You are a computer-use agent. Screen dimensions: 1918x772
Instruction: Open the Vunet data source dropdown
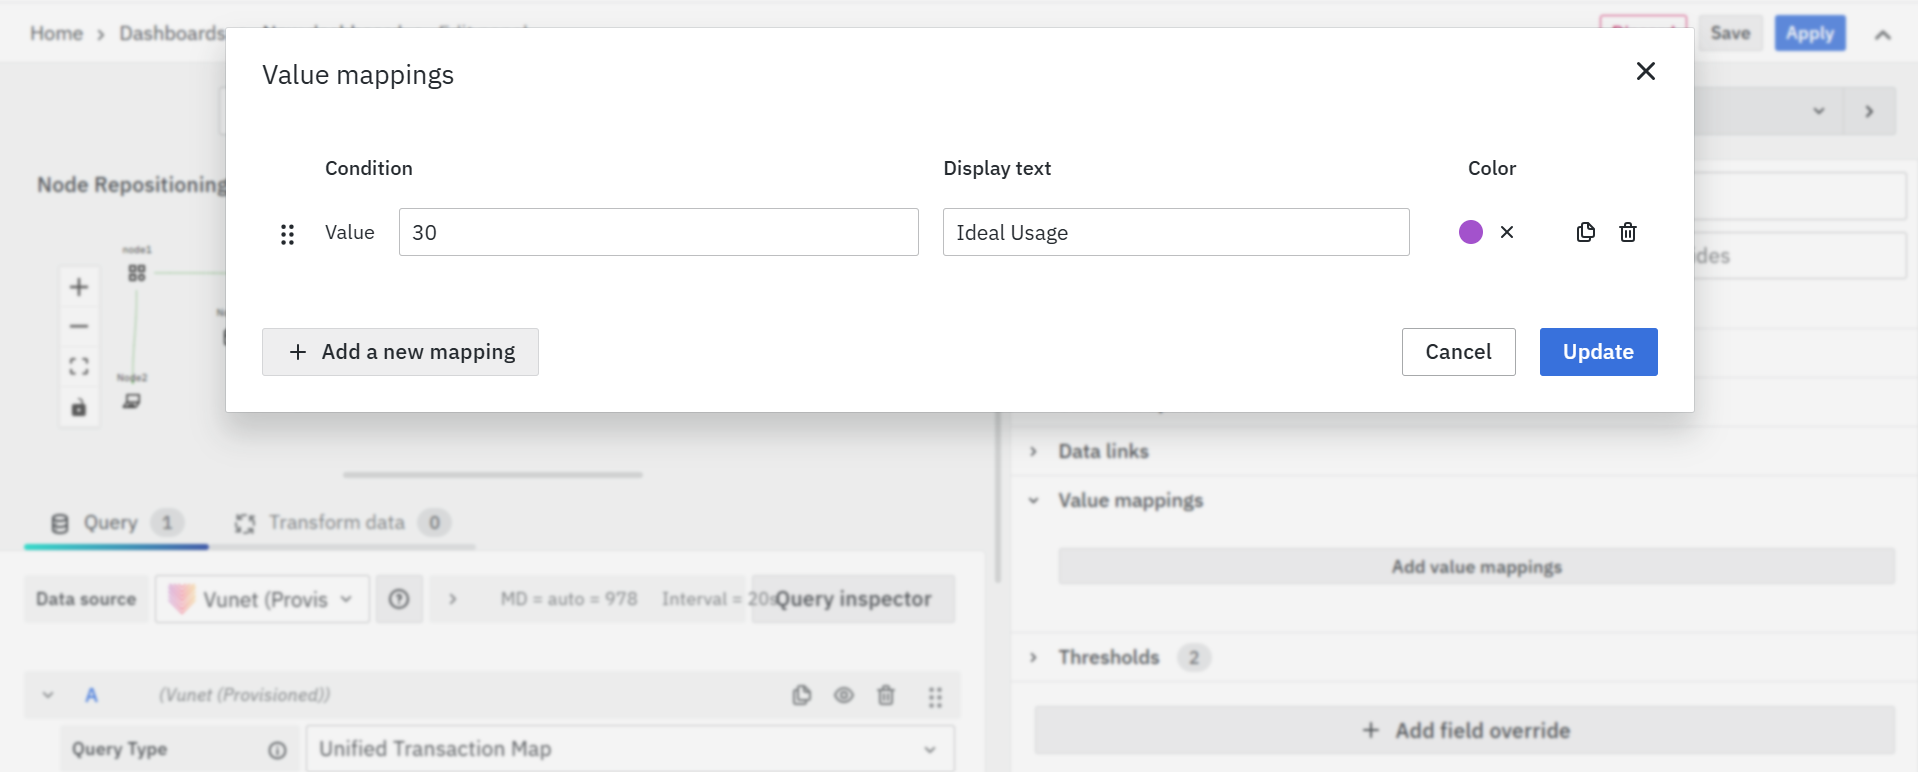coord(263,599)
